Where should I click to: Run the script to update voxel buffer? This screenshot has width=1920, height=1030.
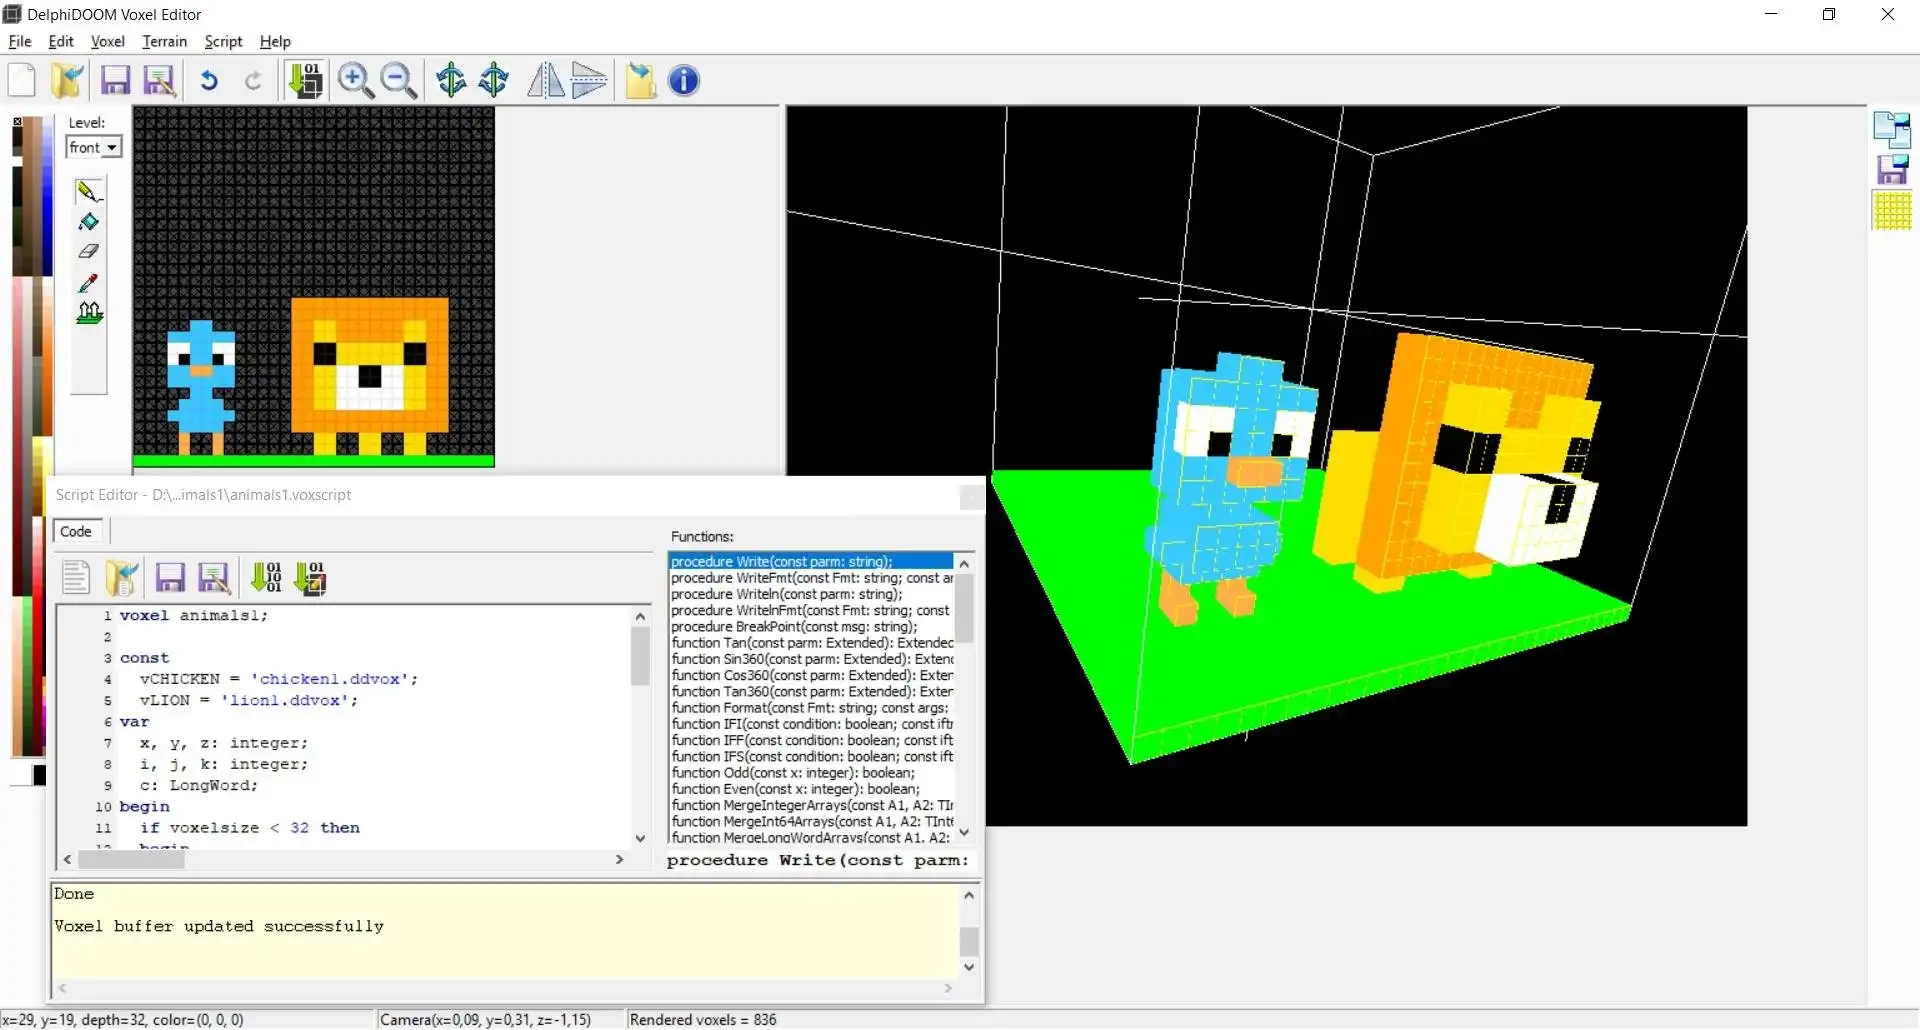pyautogui.click(x=311, y=578)
